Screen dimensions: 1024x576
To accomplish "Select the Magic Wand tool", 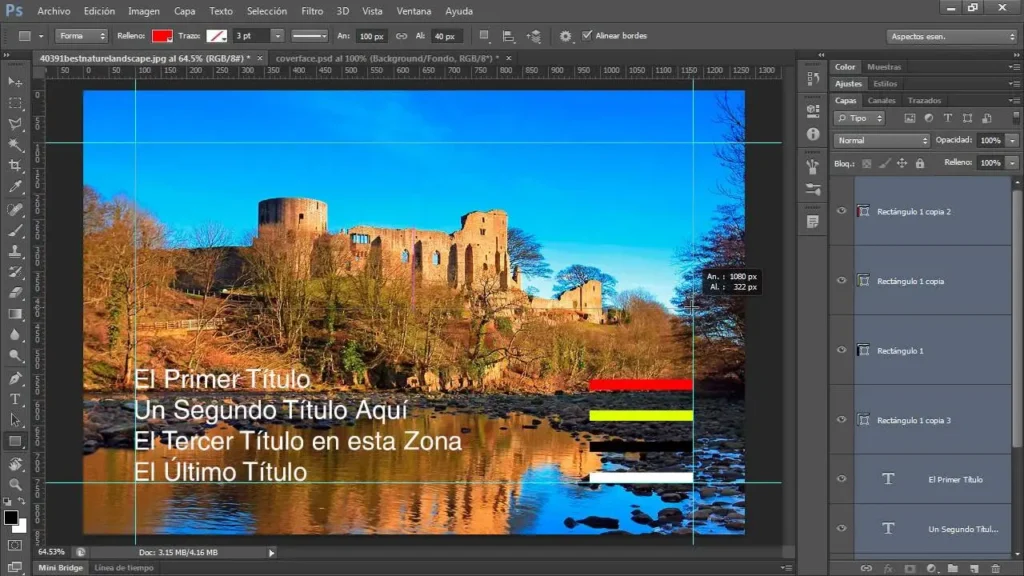I will point(14,145).
